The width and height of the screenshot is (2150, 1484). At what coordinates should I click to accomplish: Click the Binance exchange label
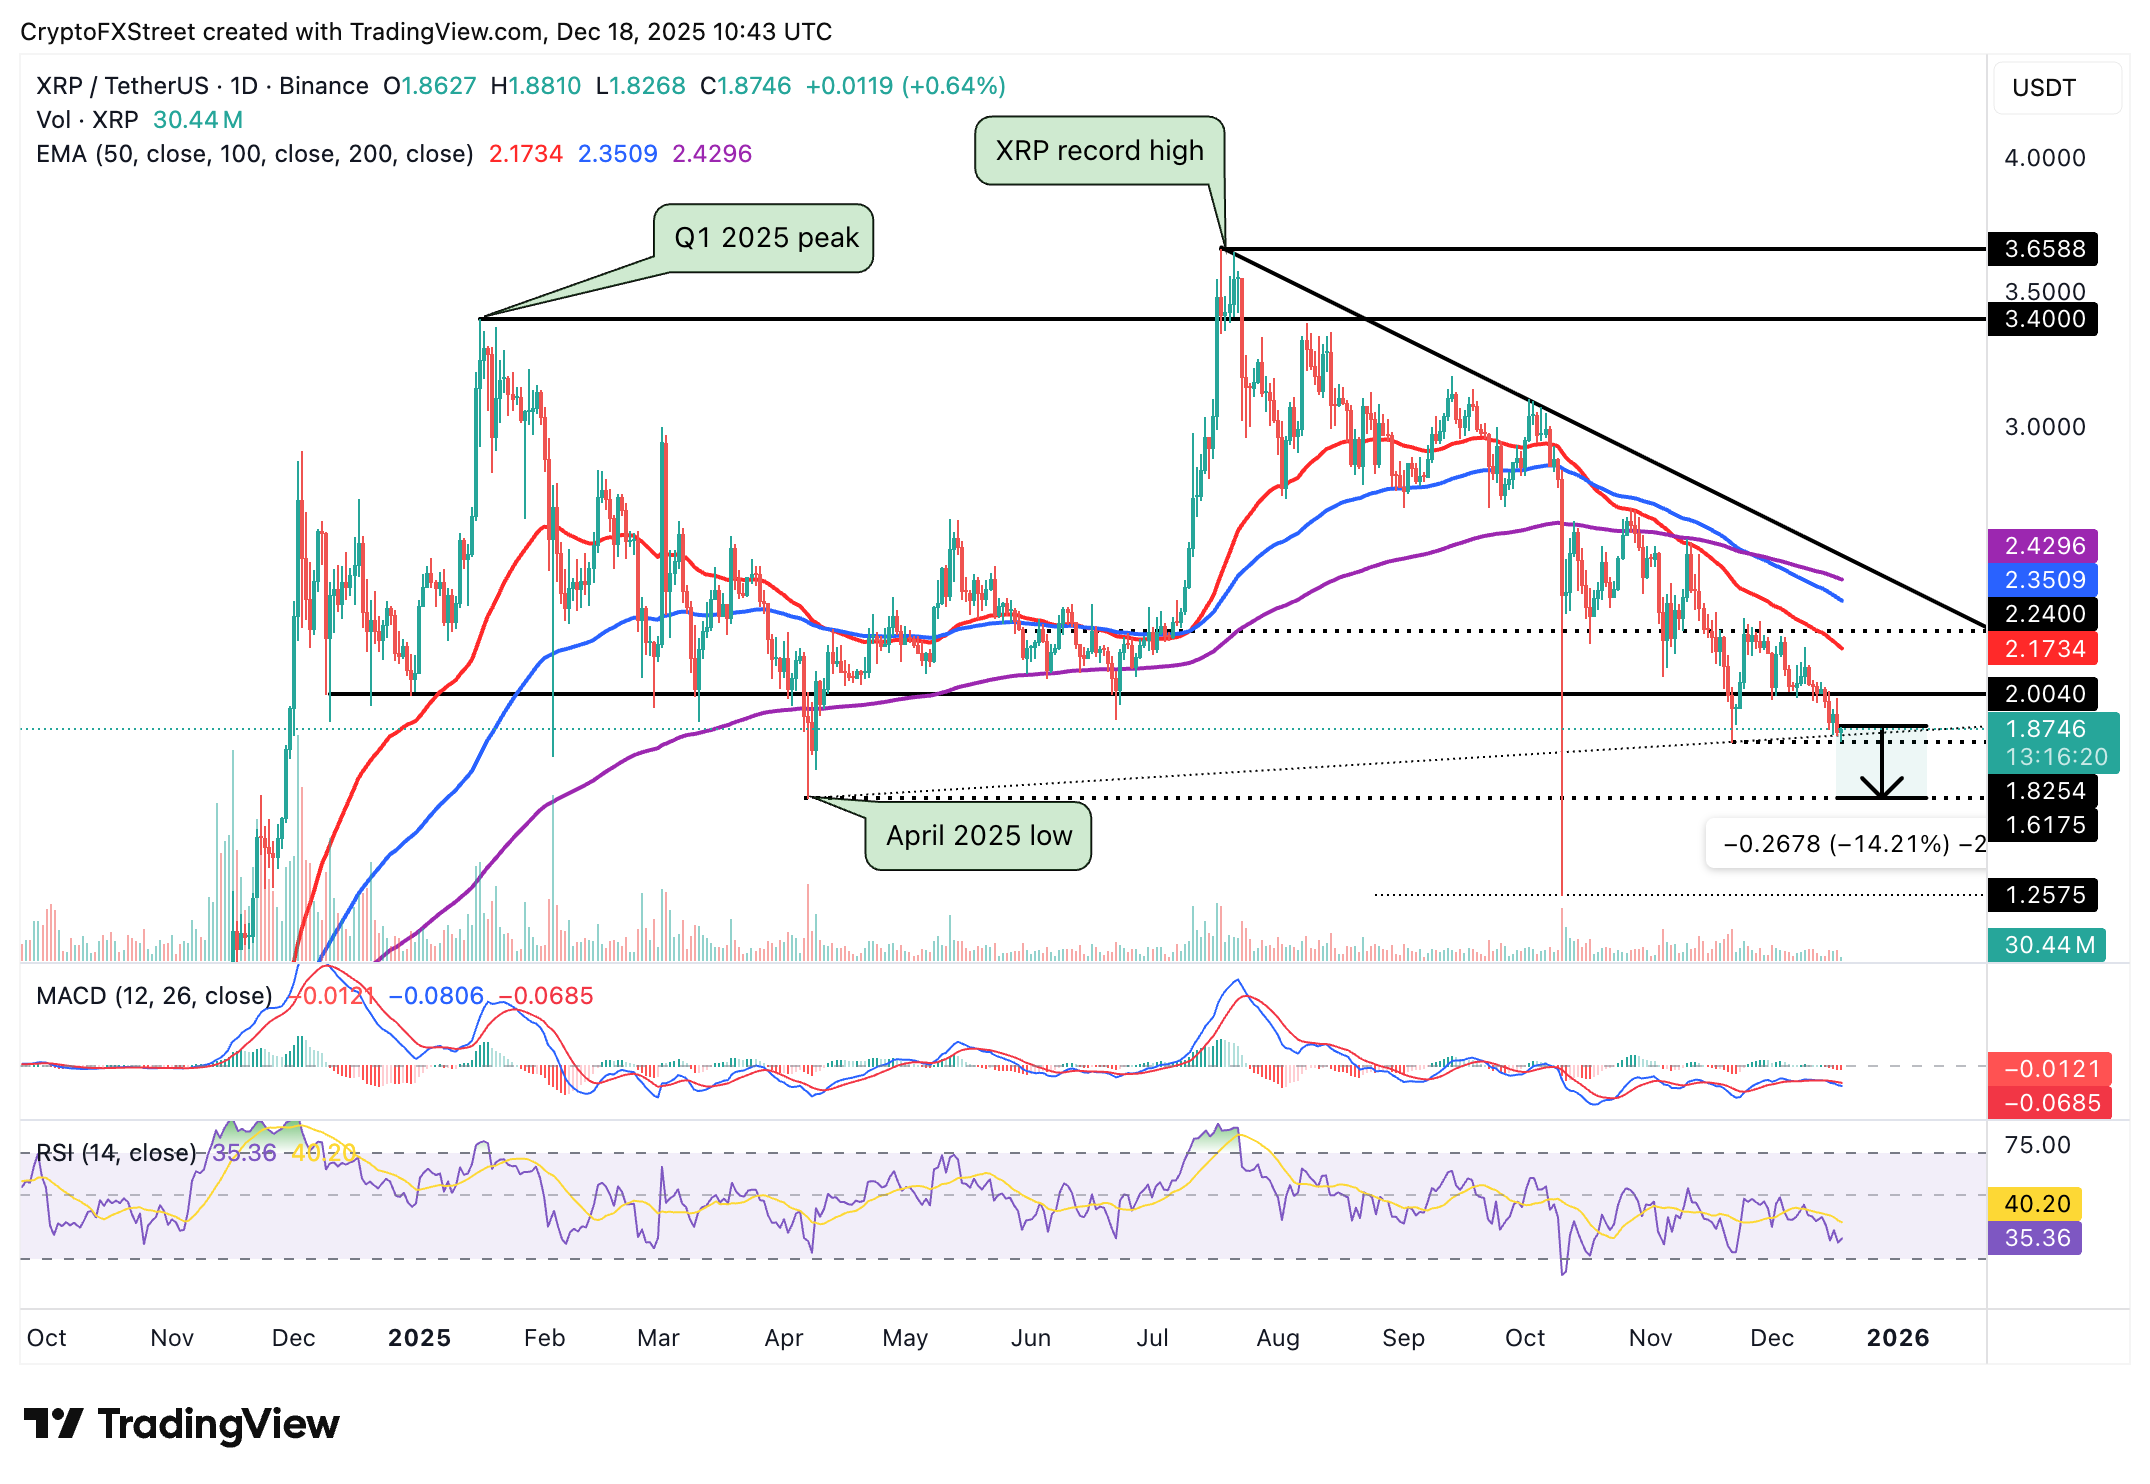[322, 86]
